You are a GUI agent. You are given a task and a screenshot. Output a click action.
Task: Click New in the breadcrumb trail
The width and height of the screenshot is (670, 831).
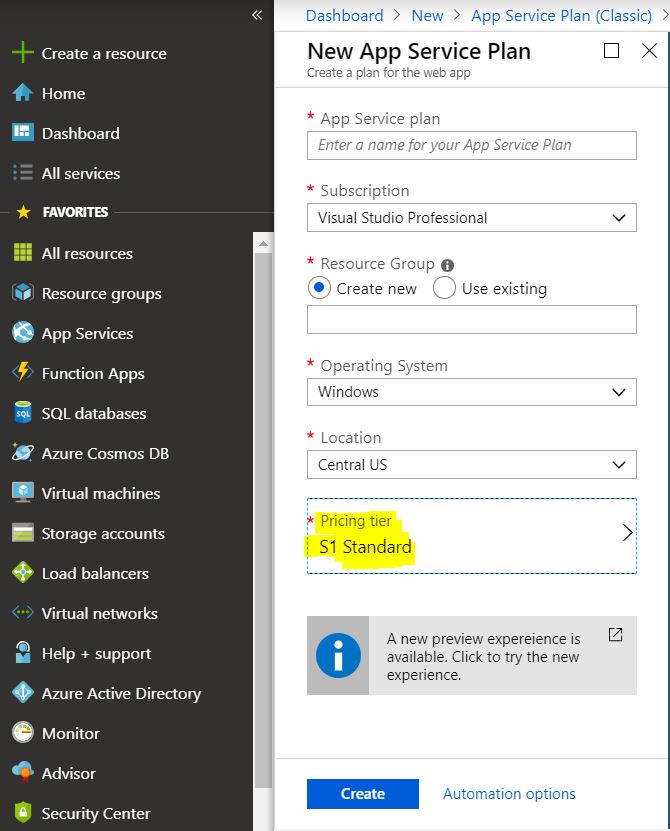point(427,15)
